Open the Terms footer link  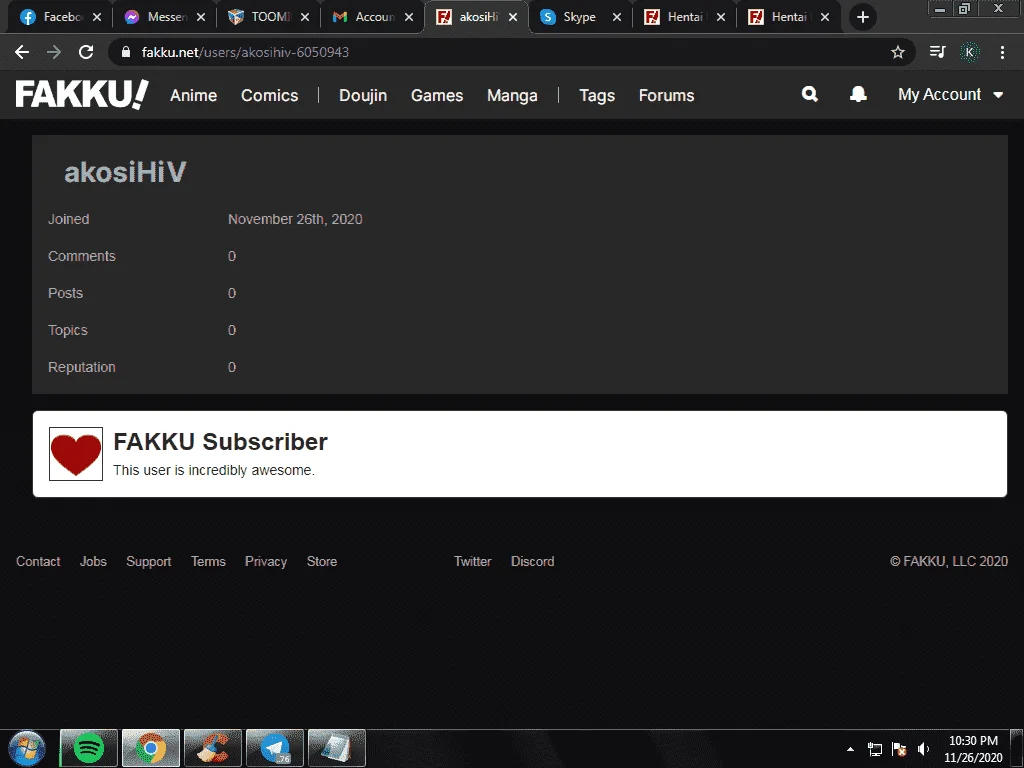click(208, 562)
